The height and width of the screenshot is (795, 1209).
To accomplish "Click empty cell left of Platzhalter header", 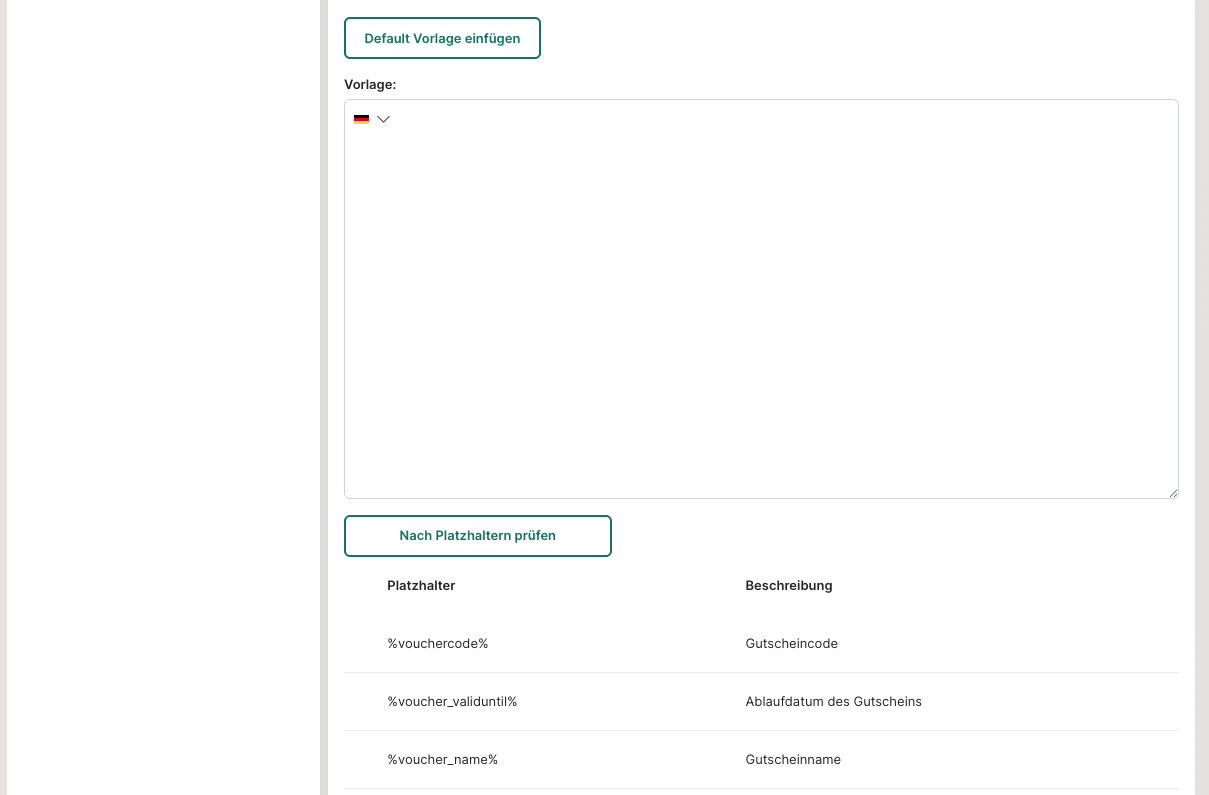I will pos(364,586).
